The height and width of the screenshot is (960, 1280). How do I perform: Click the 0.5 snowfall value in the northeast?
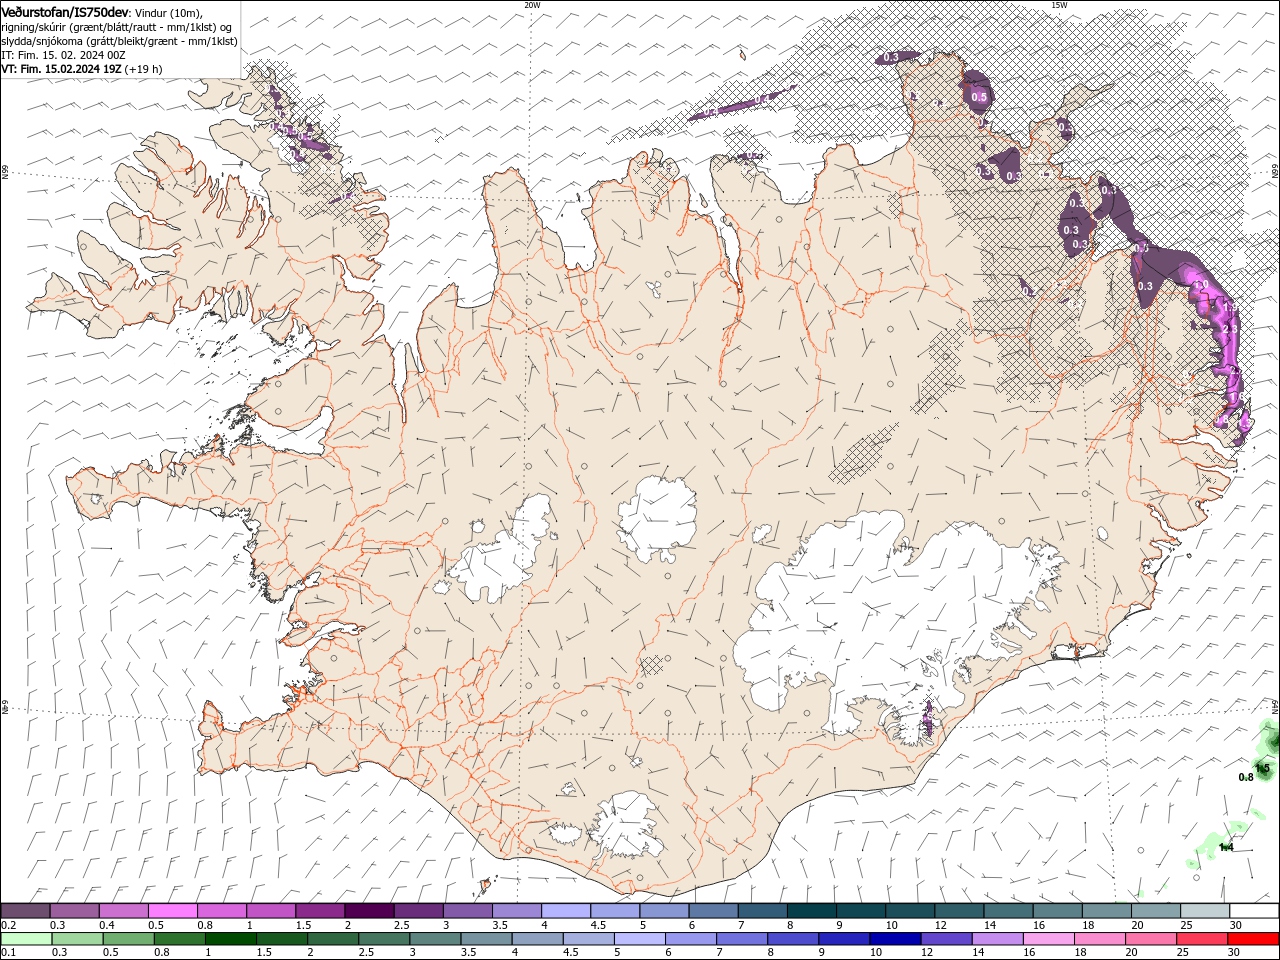point(979,97)
